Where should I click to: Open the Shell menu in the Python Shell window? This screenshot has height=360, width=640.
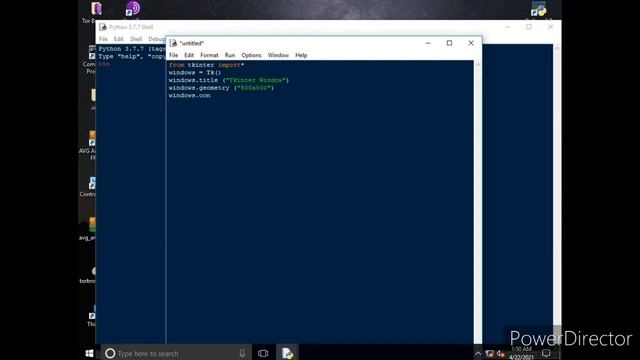[x=136, y=39]
